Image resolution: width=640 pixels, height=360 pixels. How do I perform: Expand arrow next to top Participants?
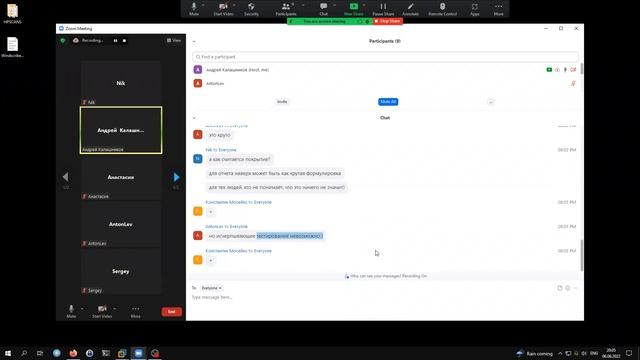pos(303,5)
